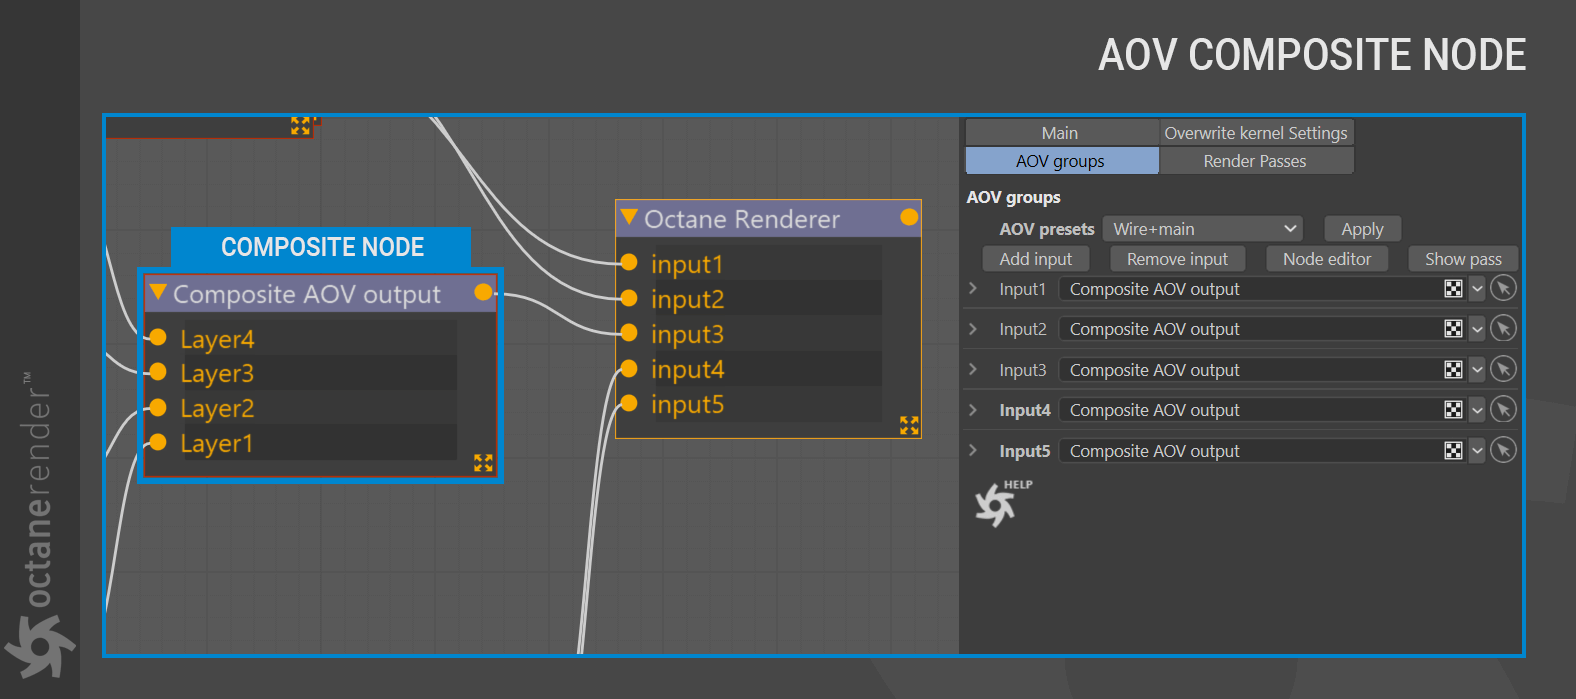The width and height of the screenshot is (1576, 699).
Task: Click the Add input button
Action: pos(1036,259)
